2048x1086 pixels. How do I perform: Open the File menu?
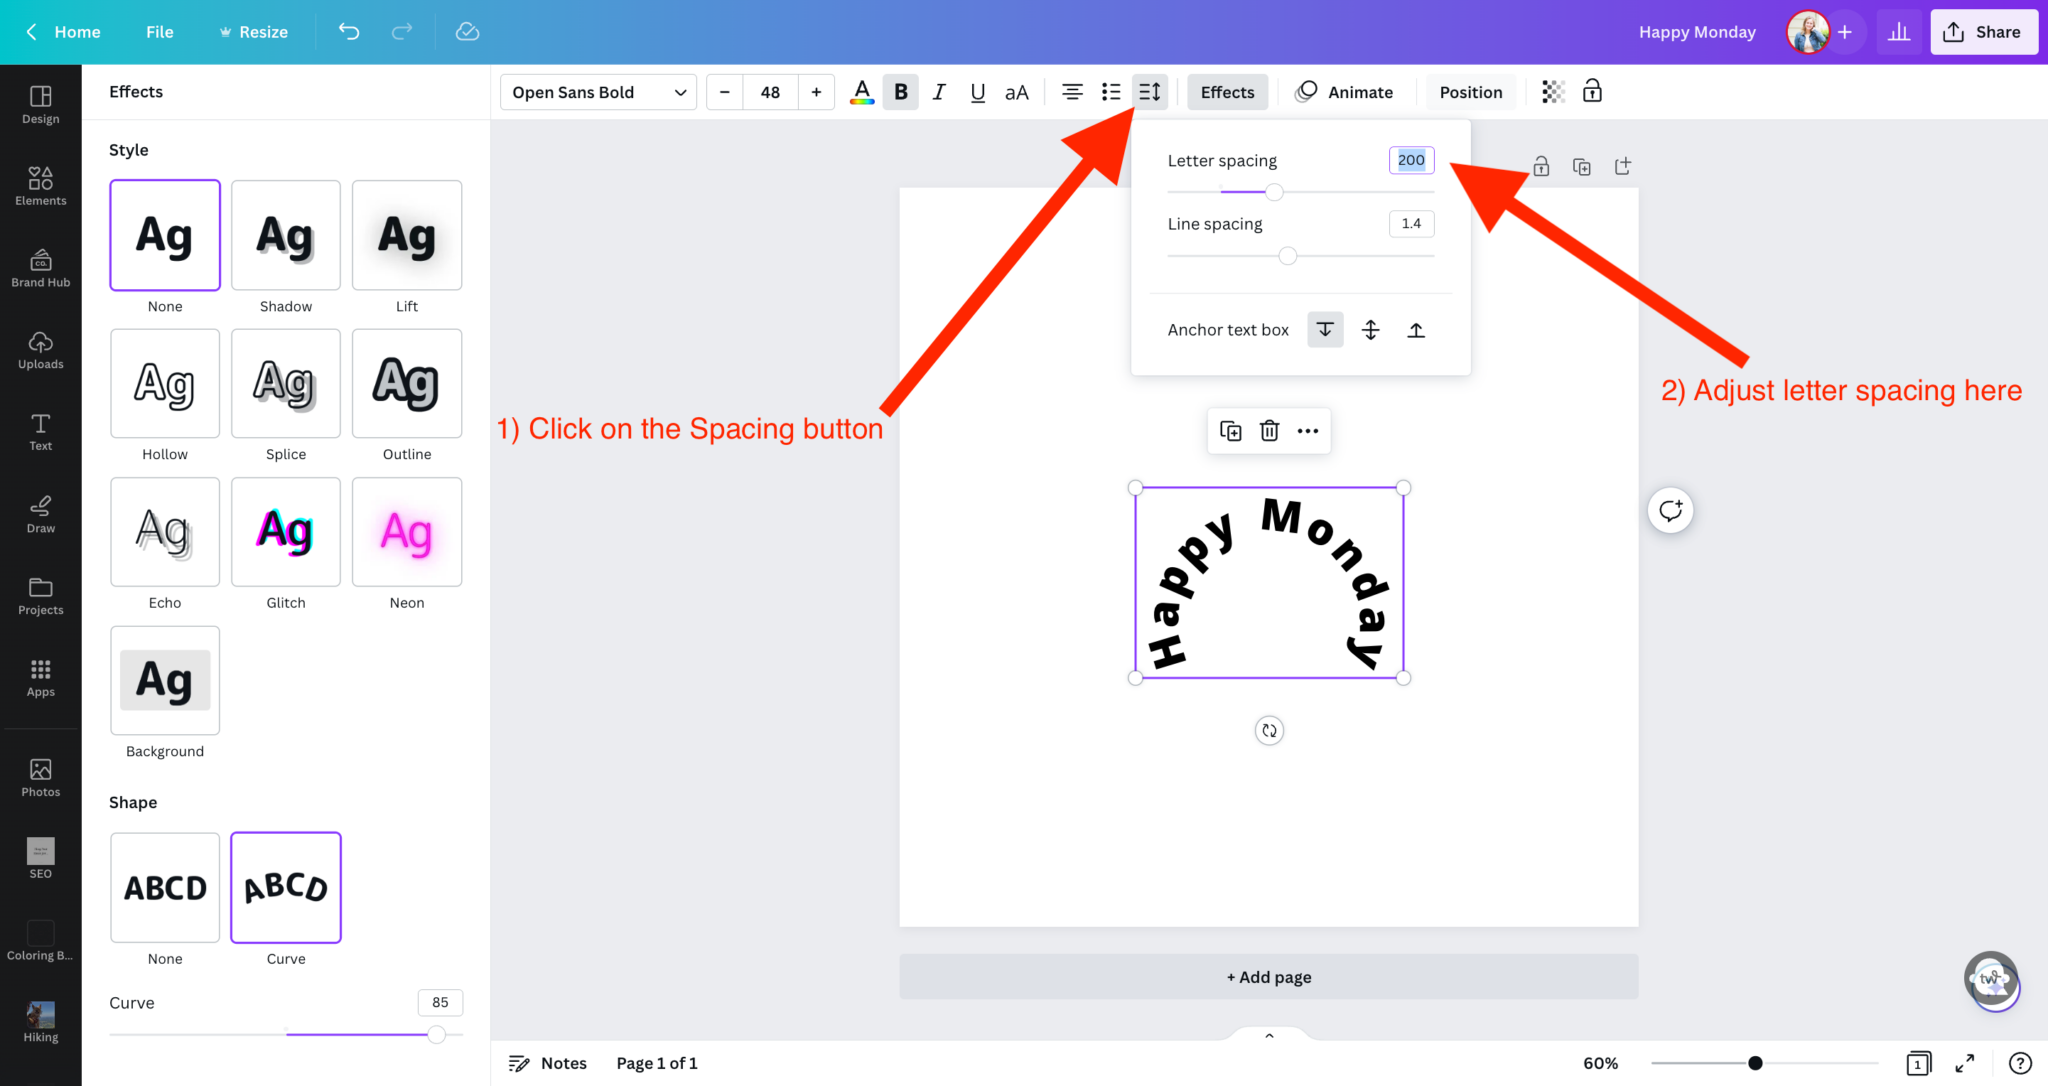[x=159, y=32]
